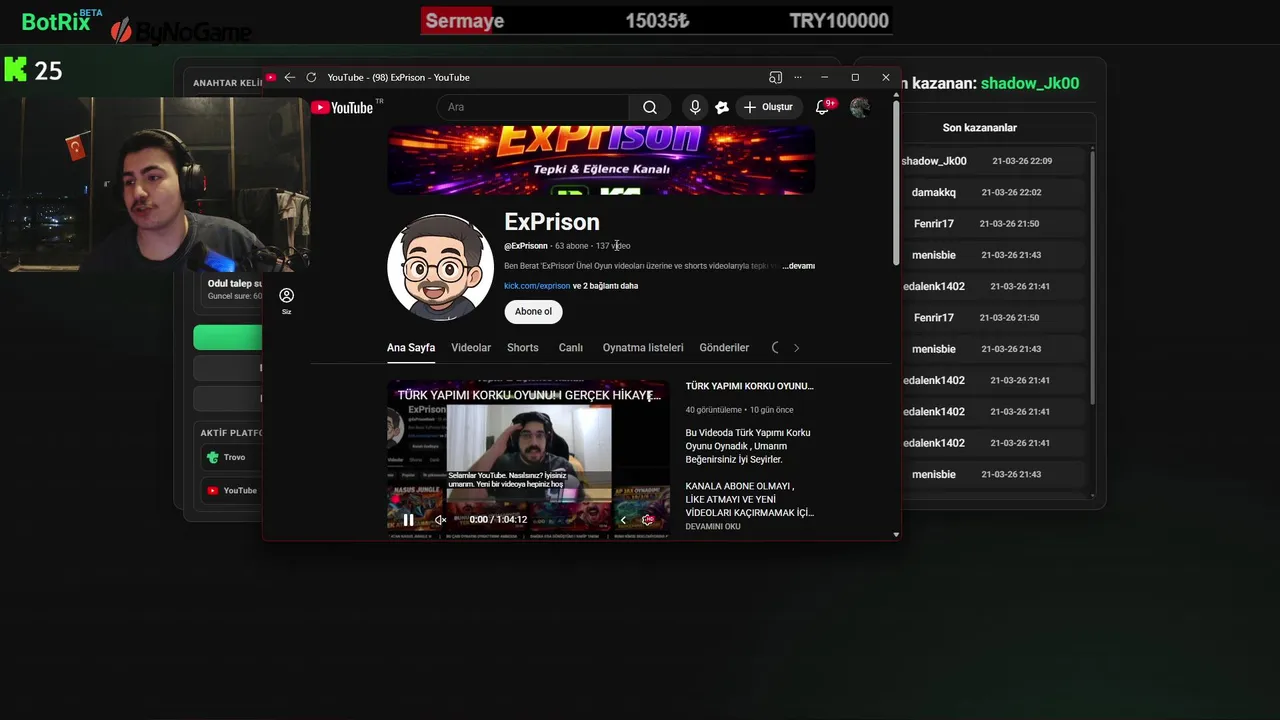Click the '40 görüntüleme' view count
The height and width of the screenshot is (720, 1280).
point(714,410)
